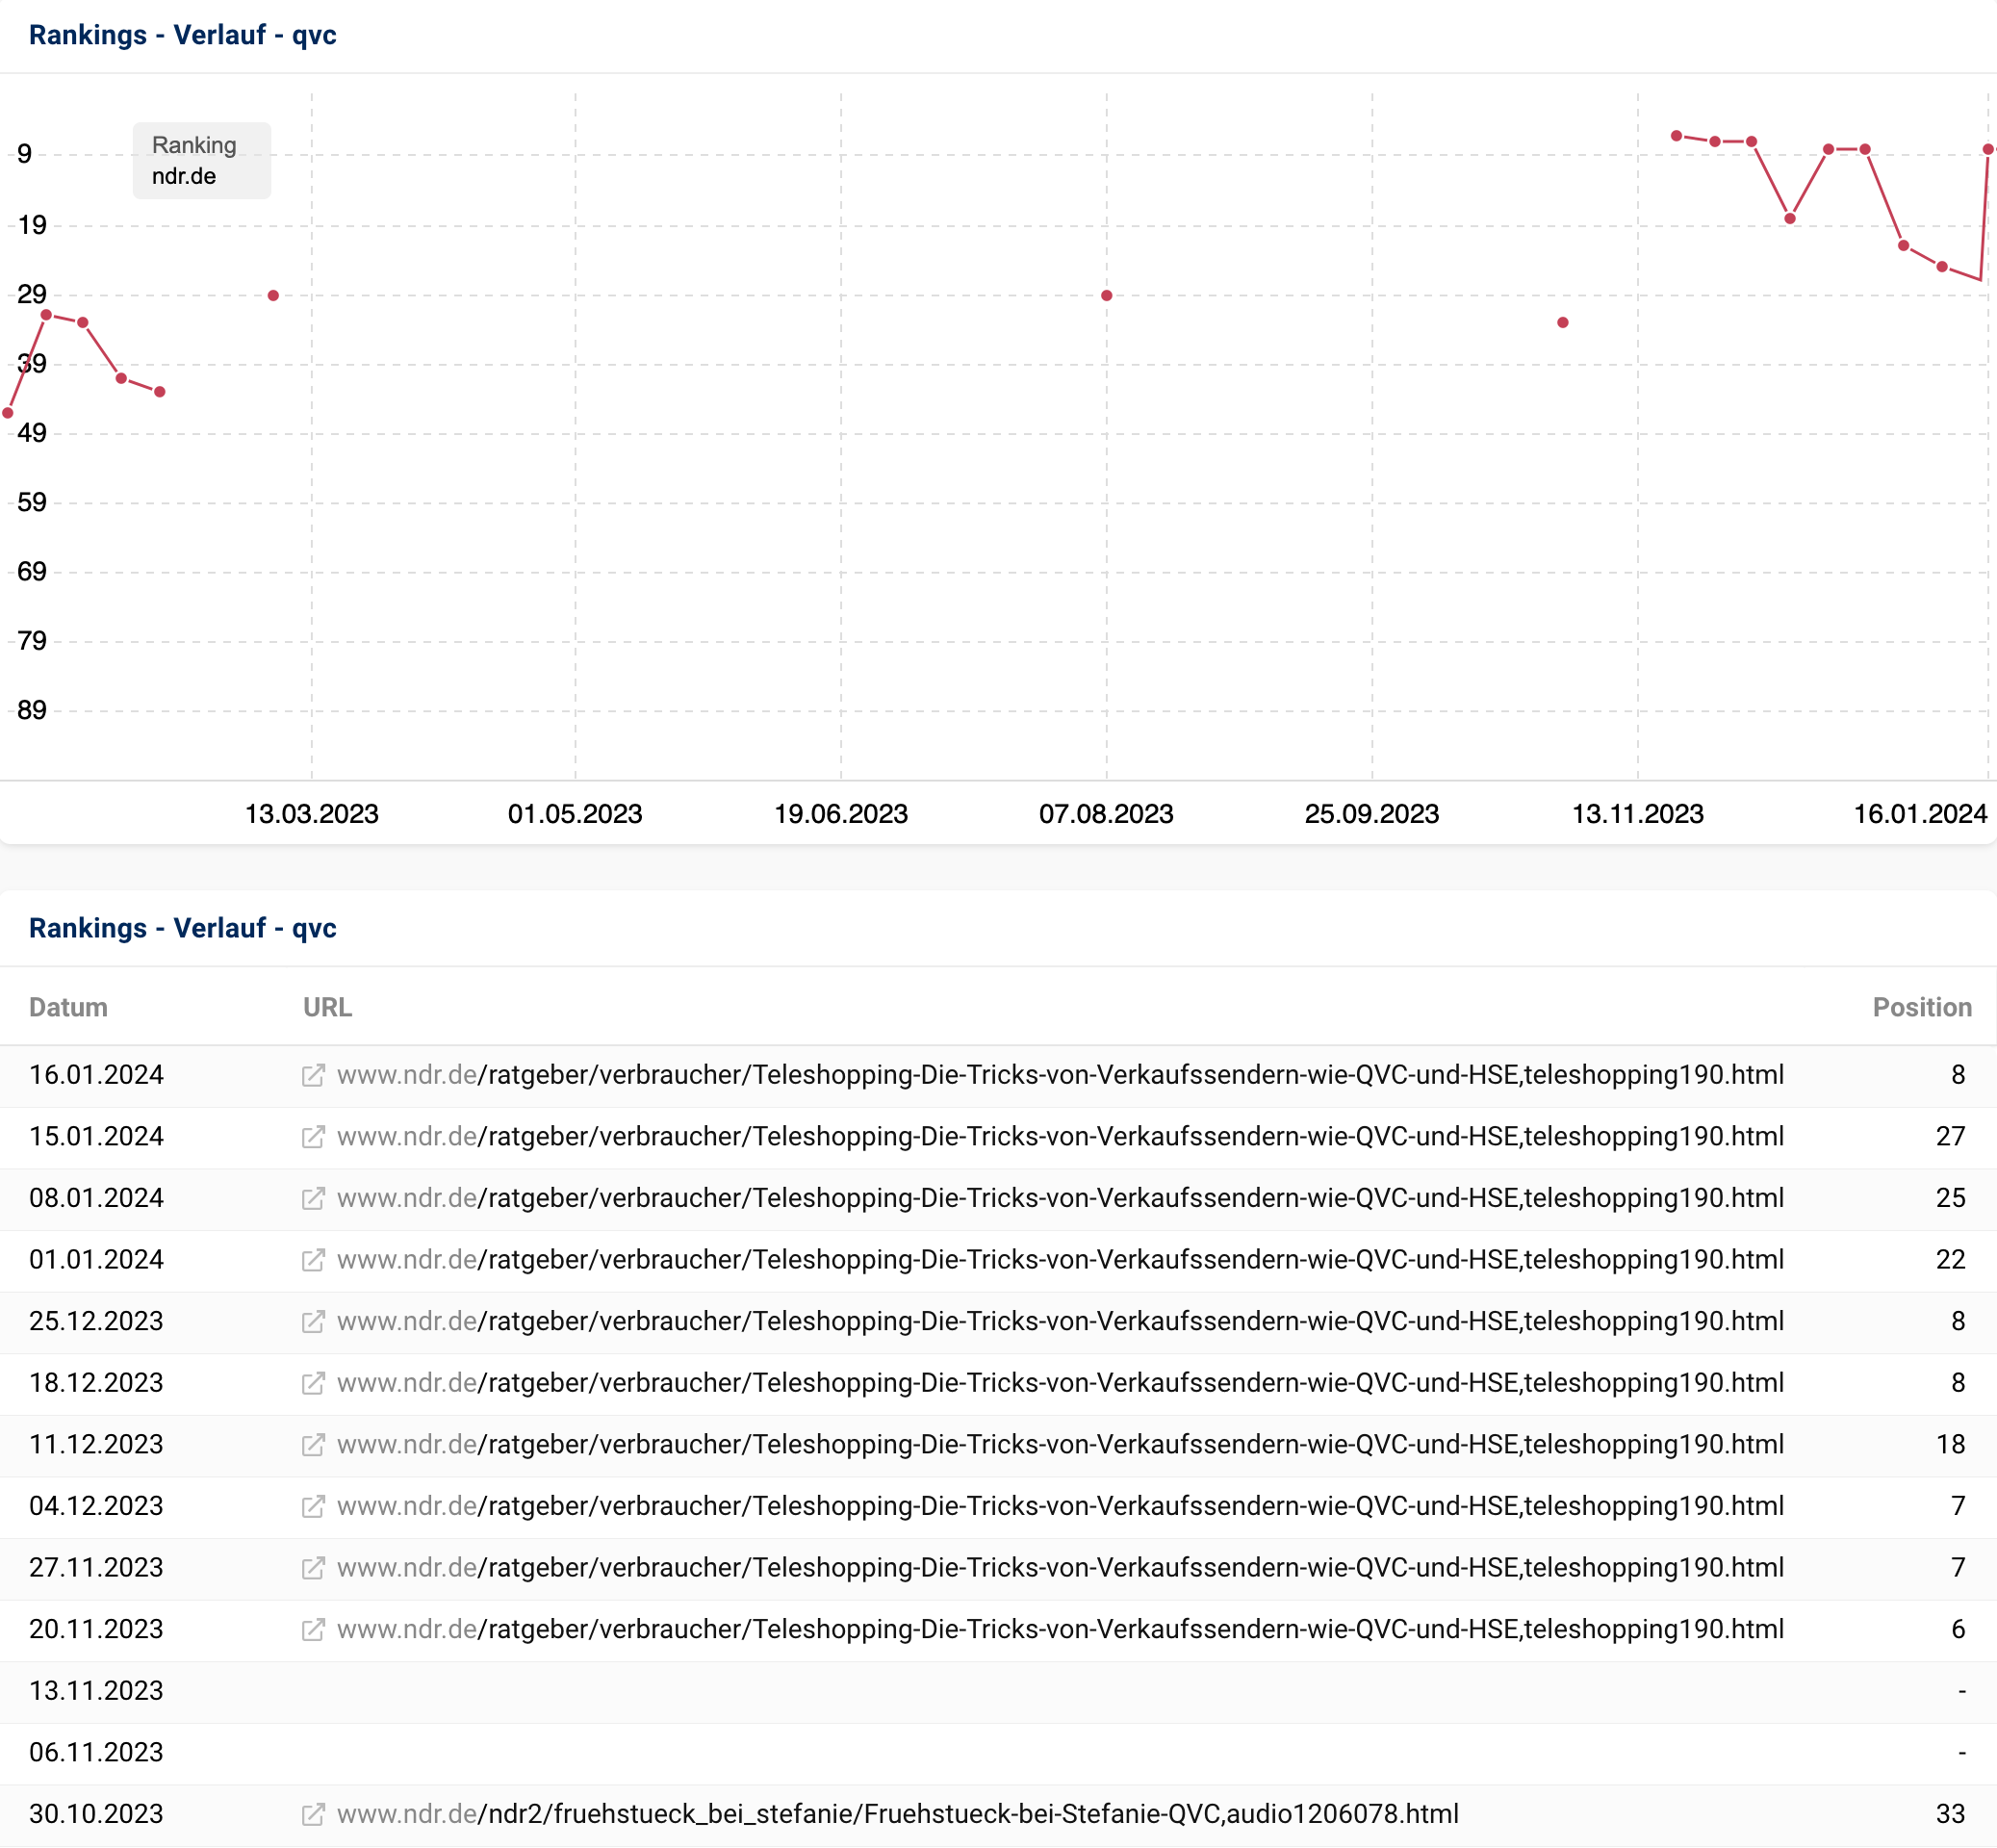Click the date cell 30.10.2023
Viewport: 1997px width, 1848px height.
click(x=96, y=1814)
